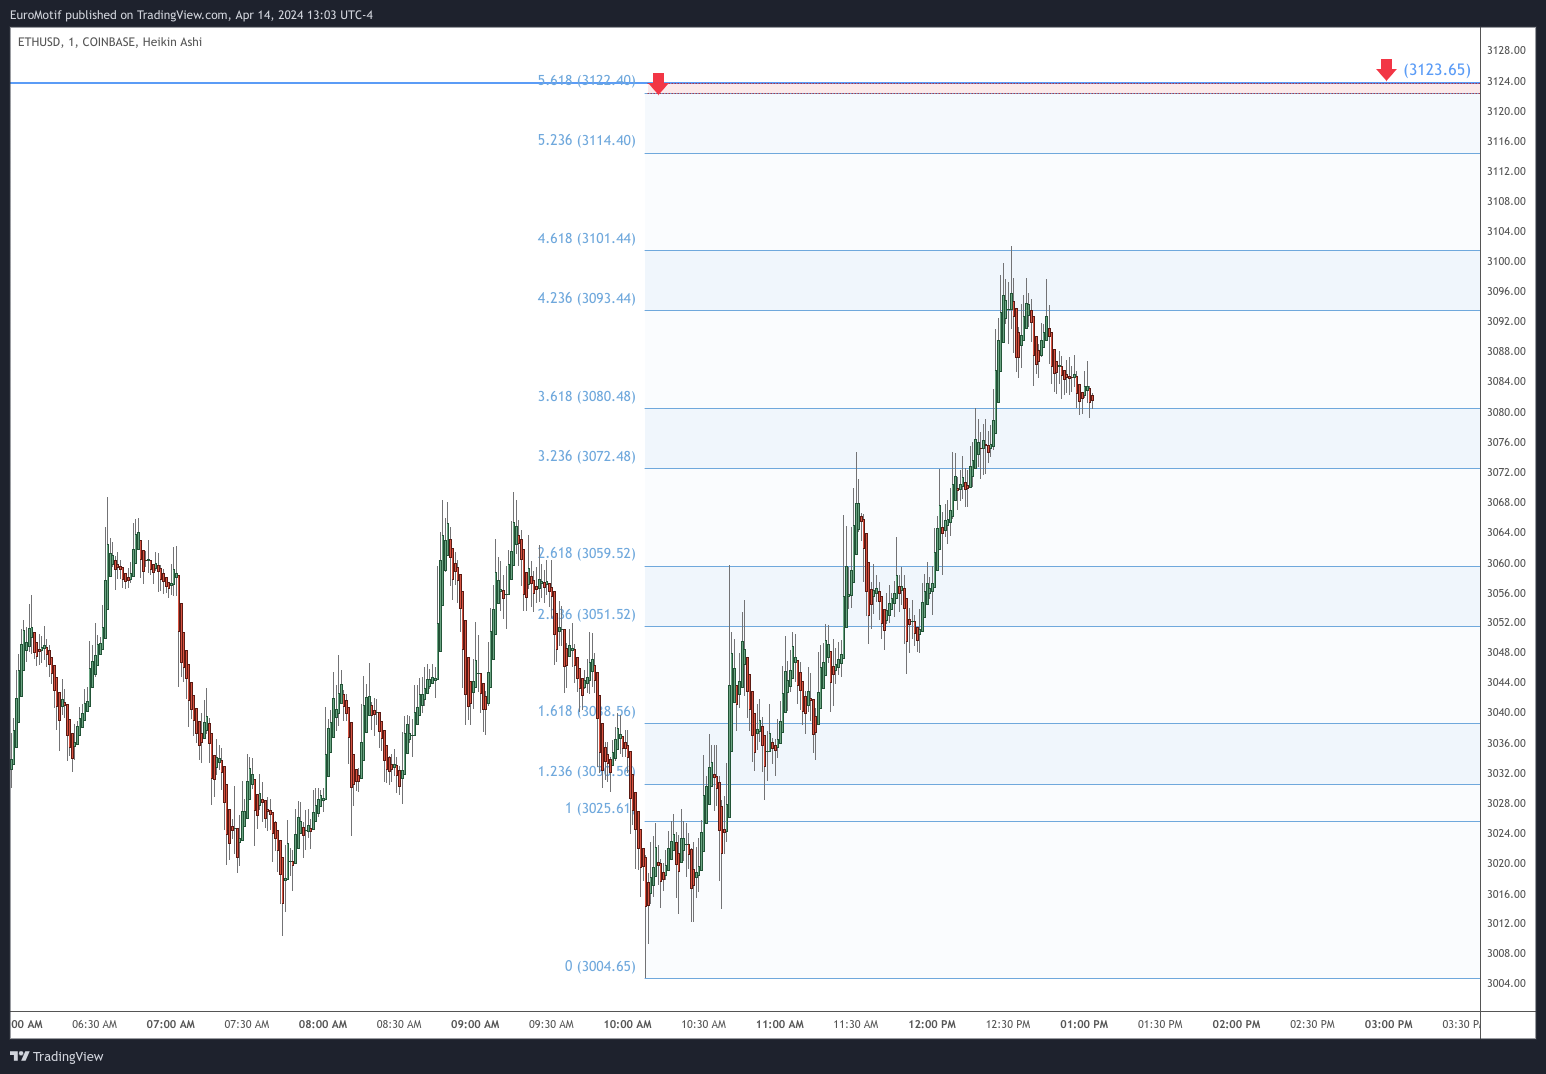
Task: Select the (3123.65) price label
Action: [1437, 69]
